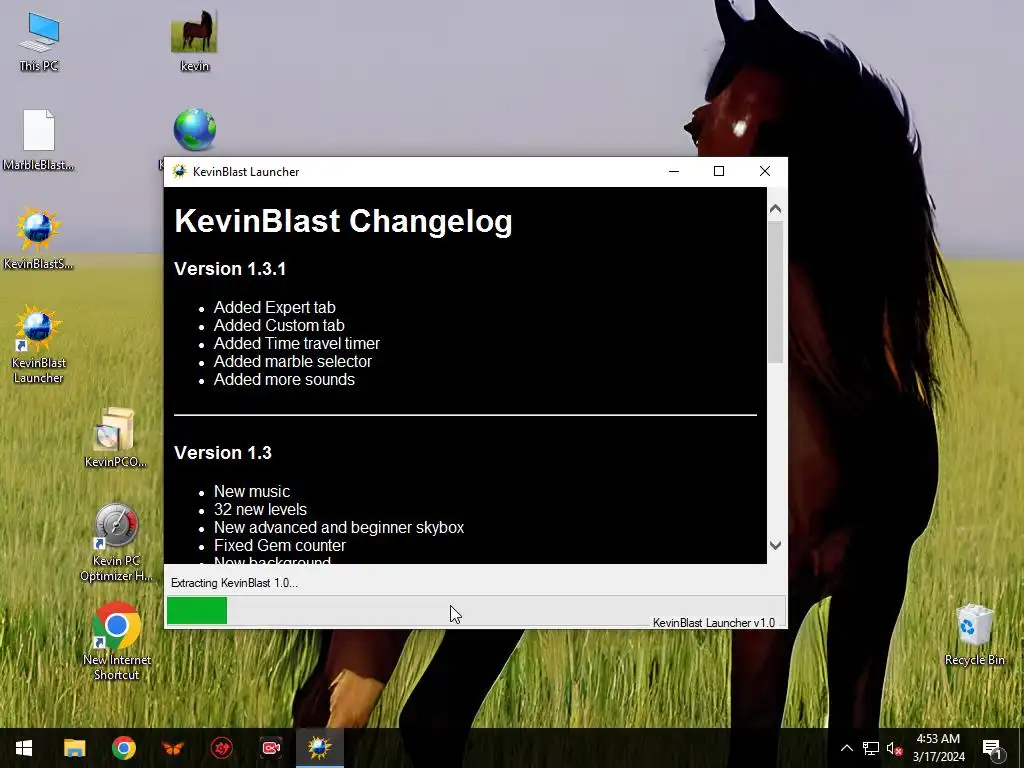The image size is (1024, 768).
Task: Open Kevin PC Optimizer shortcut
Action: (116, 542)
